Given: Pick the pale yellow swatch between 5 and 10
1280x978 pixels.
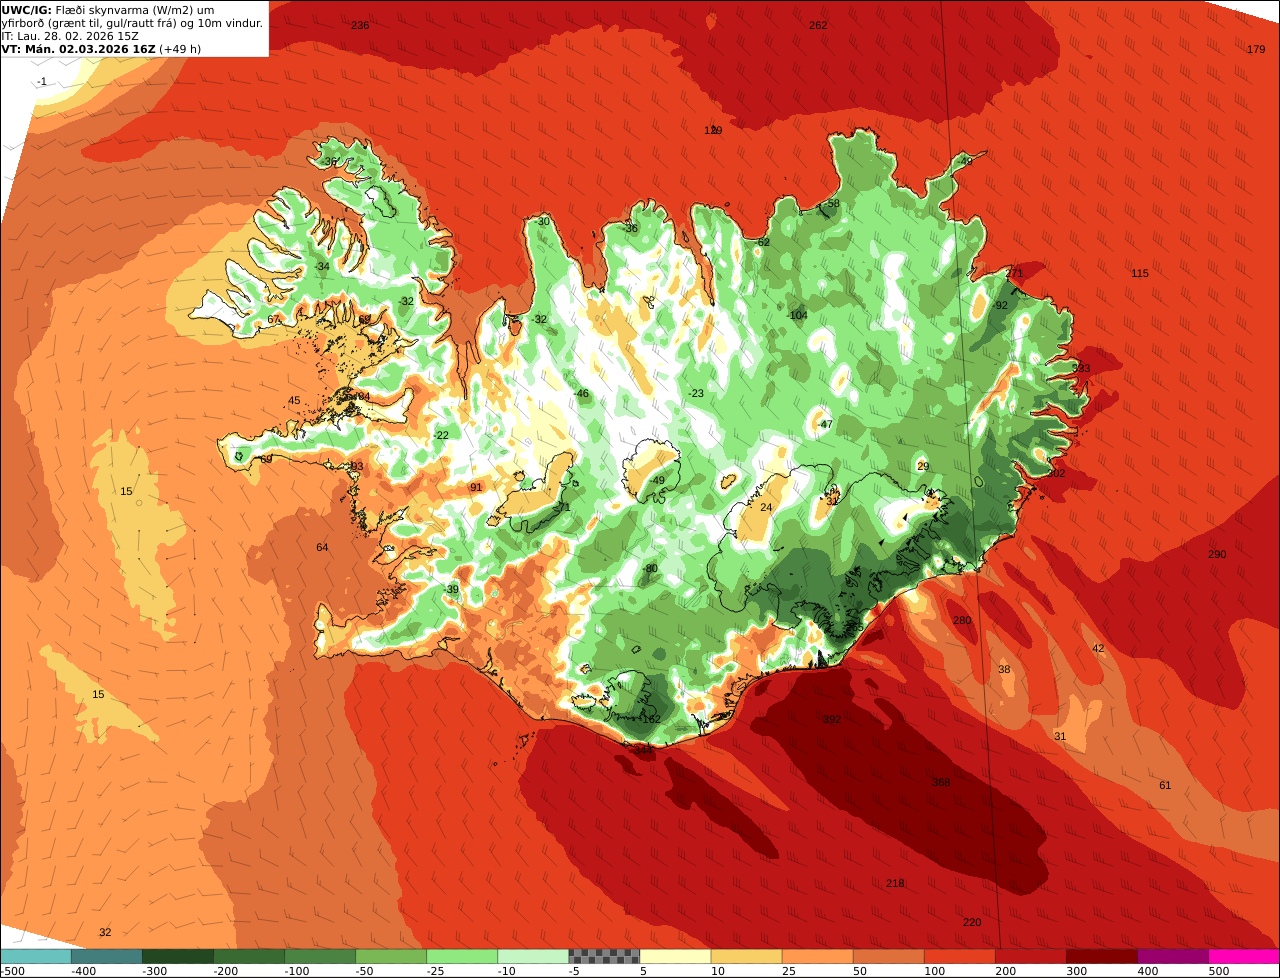Looking at the screenshot, I should coord(675,956).
